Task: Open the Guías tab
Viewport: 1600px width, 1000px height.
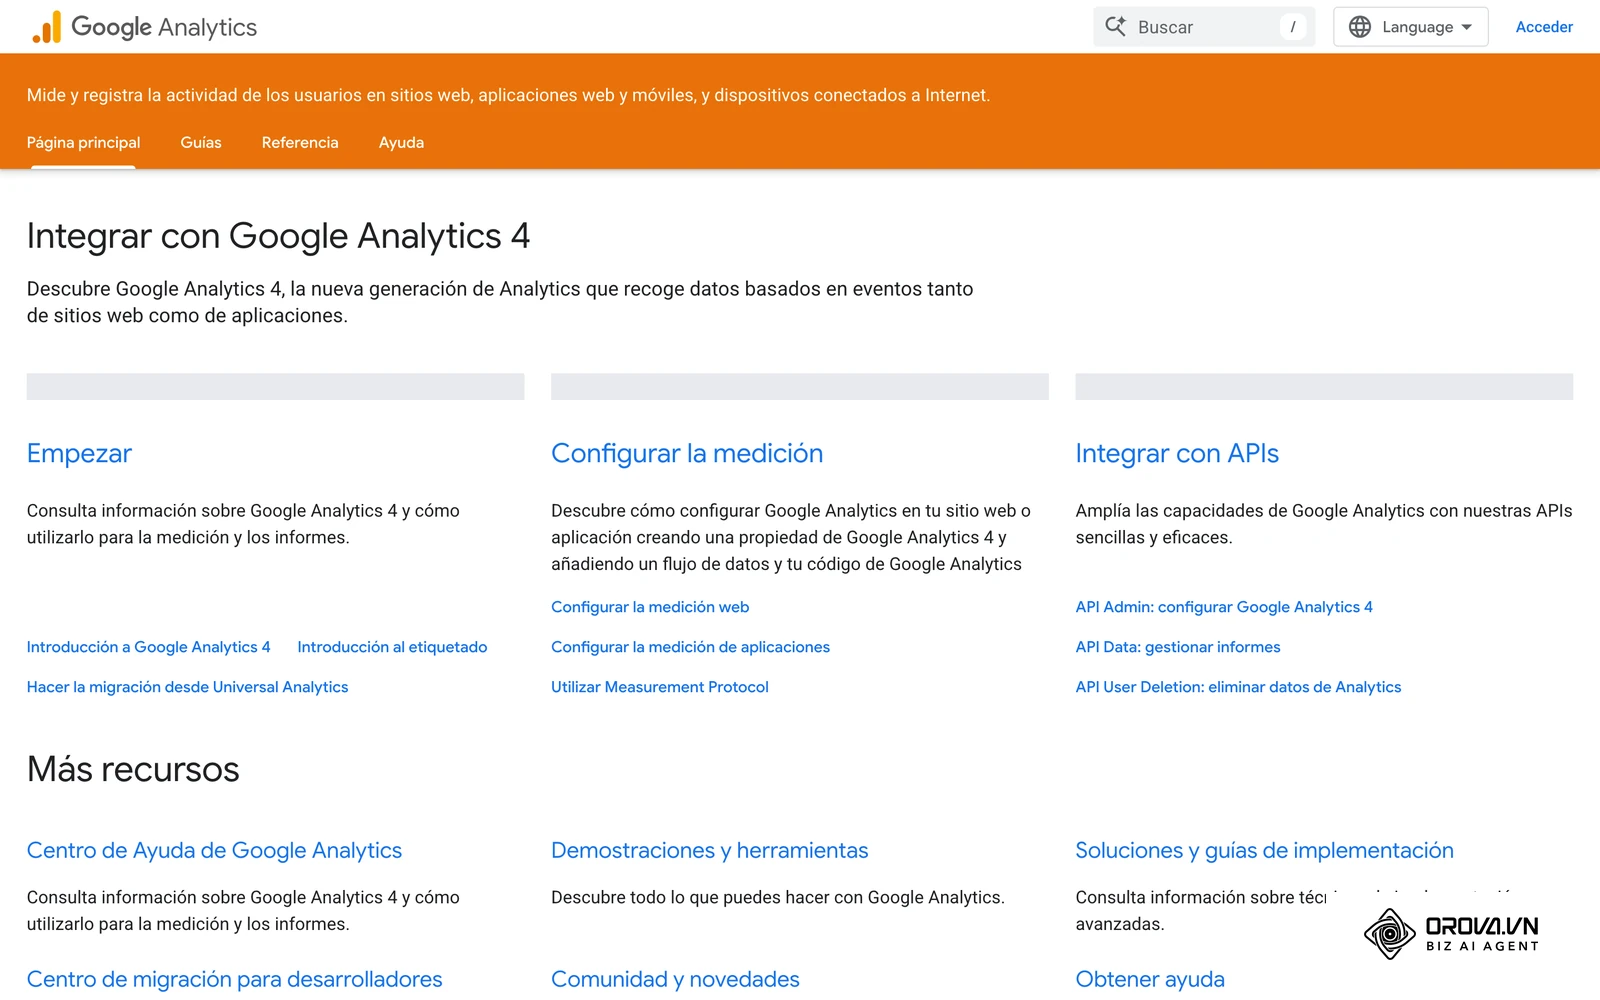Action: click(x=201, y=143)
